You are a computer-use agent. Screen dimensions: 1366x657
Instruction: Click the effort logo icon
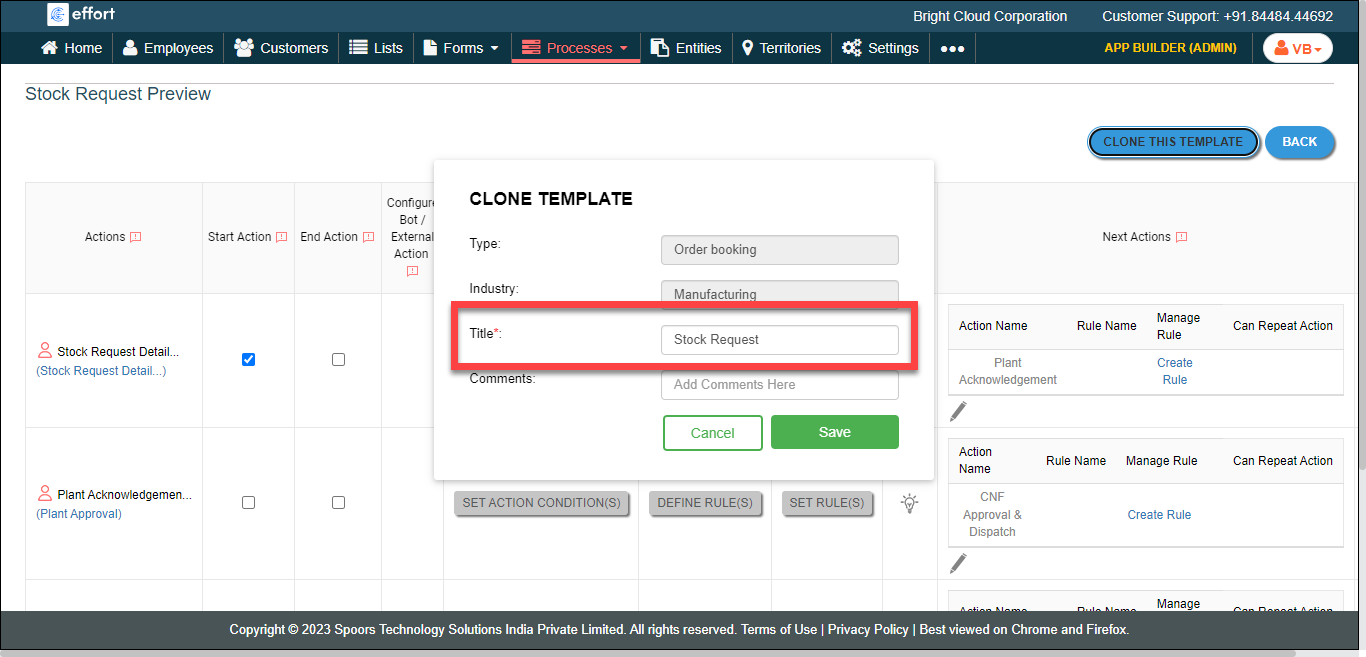tap(58, 15)
